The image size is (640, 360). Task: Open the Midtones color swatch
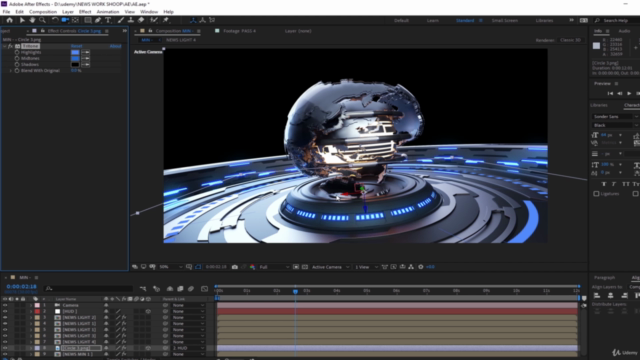(x=75, y=58)
